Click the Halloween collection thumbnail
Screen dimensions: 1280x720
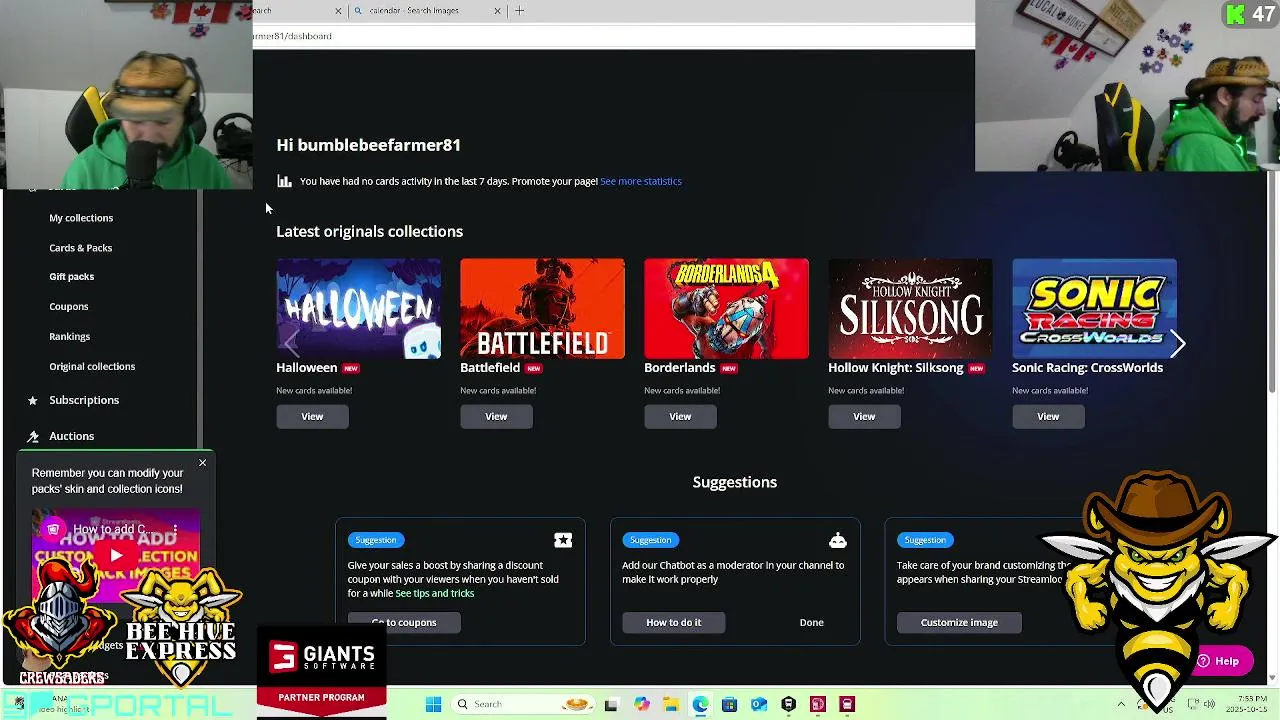click(358, 308)
